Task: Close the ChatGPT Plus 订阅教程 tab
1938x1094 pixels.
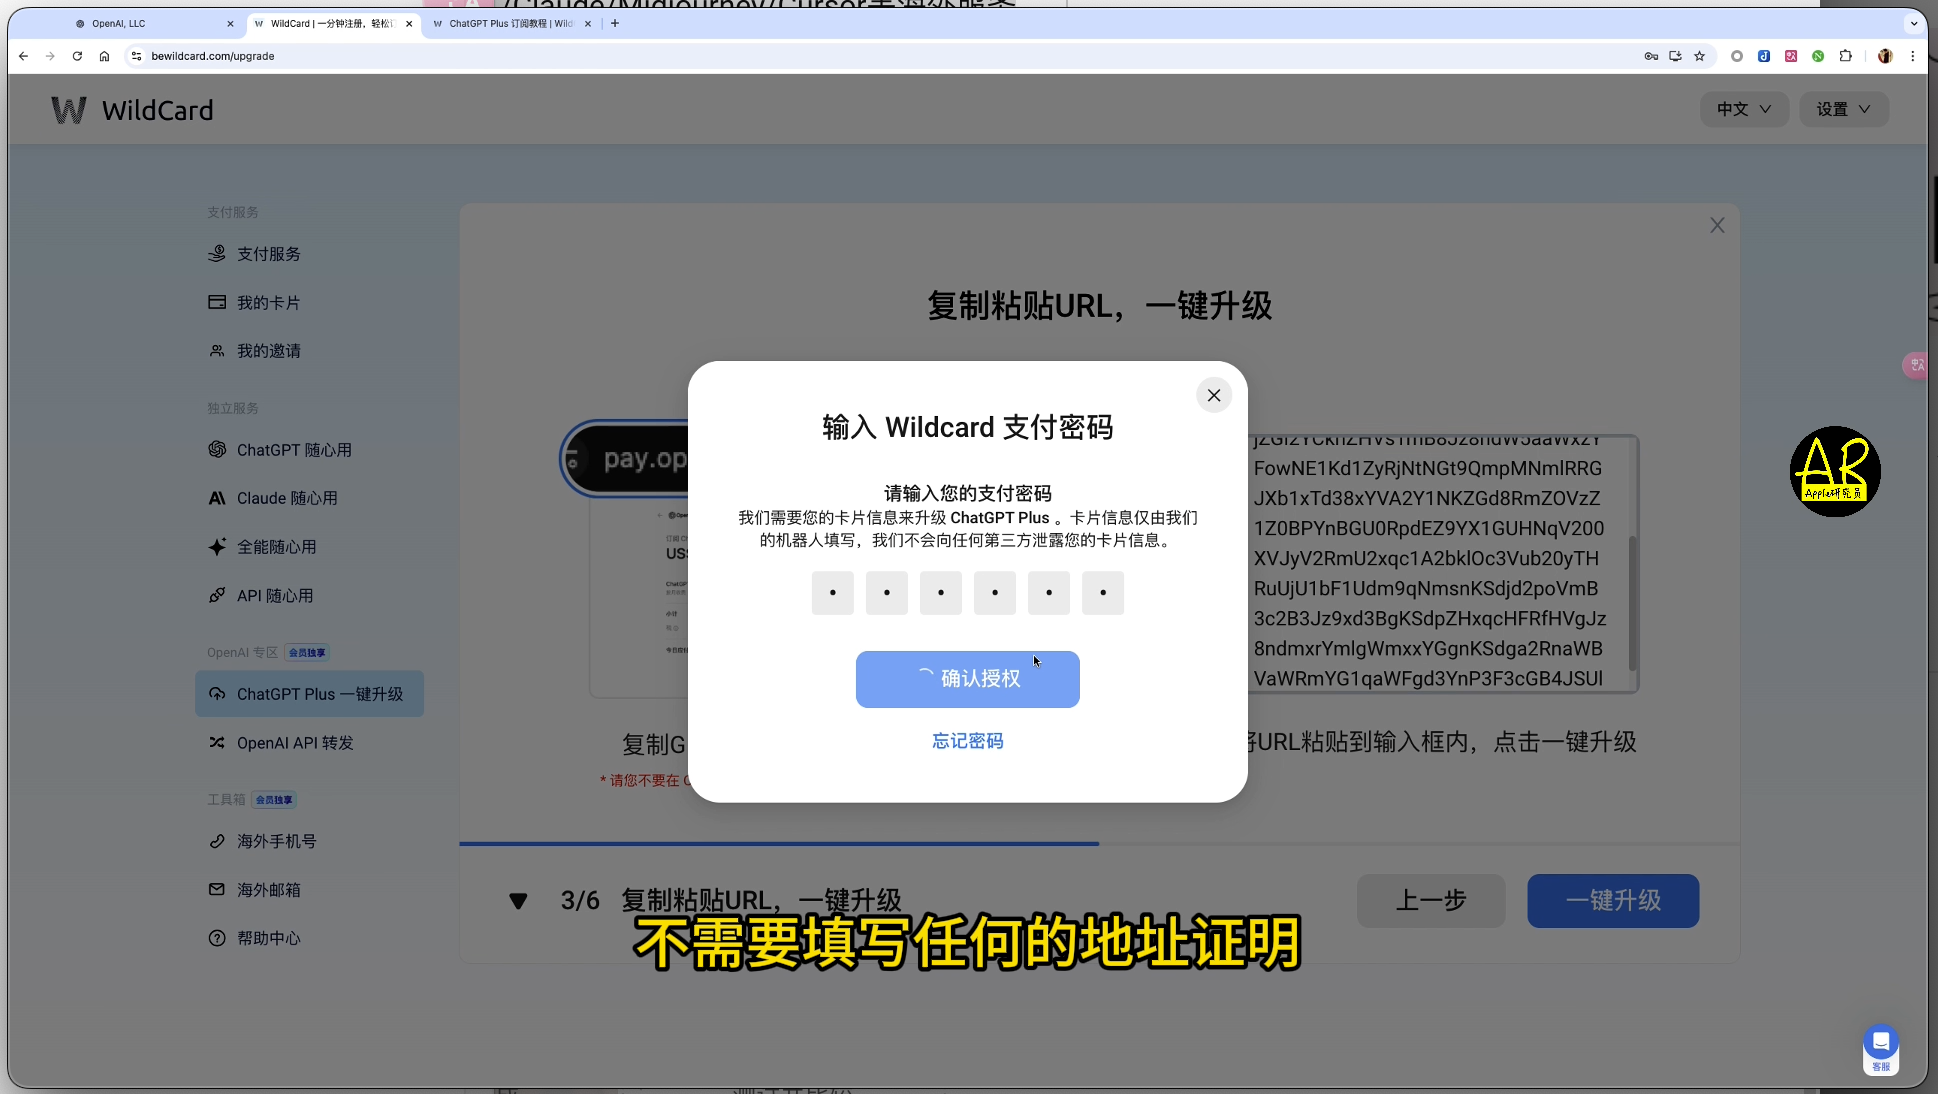Action: pos(587,23)
